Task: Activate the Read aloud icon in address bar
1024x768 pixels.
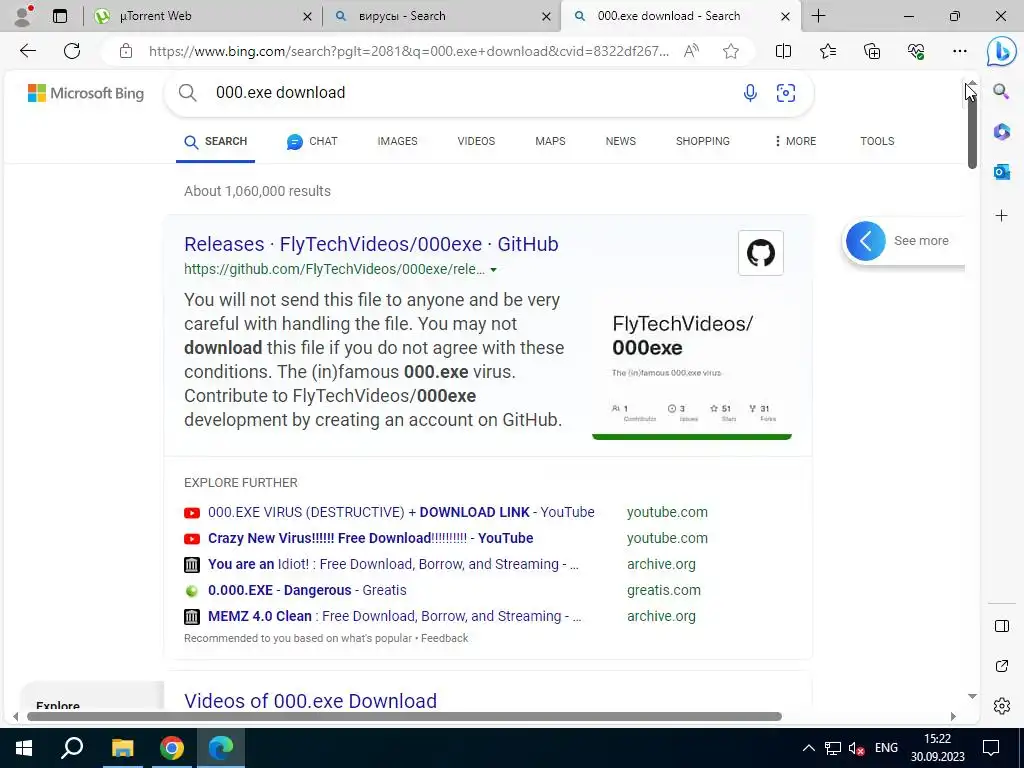Action: (x=691, y=51)
